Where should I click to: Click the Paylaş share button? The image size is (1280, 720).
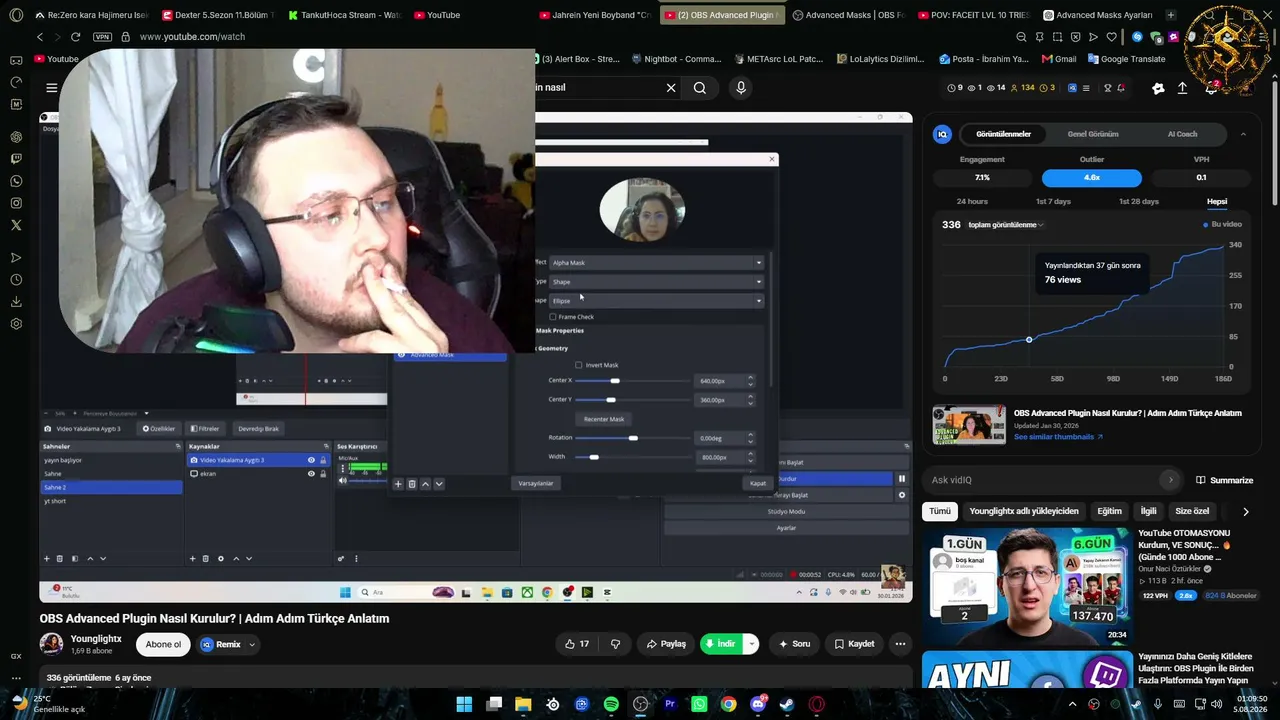coord(666,644)
